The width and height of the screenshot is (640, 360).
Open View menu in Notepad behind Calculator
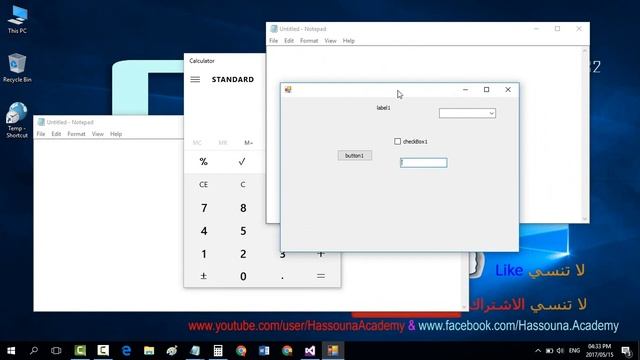[x=98, y=134]
